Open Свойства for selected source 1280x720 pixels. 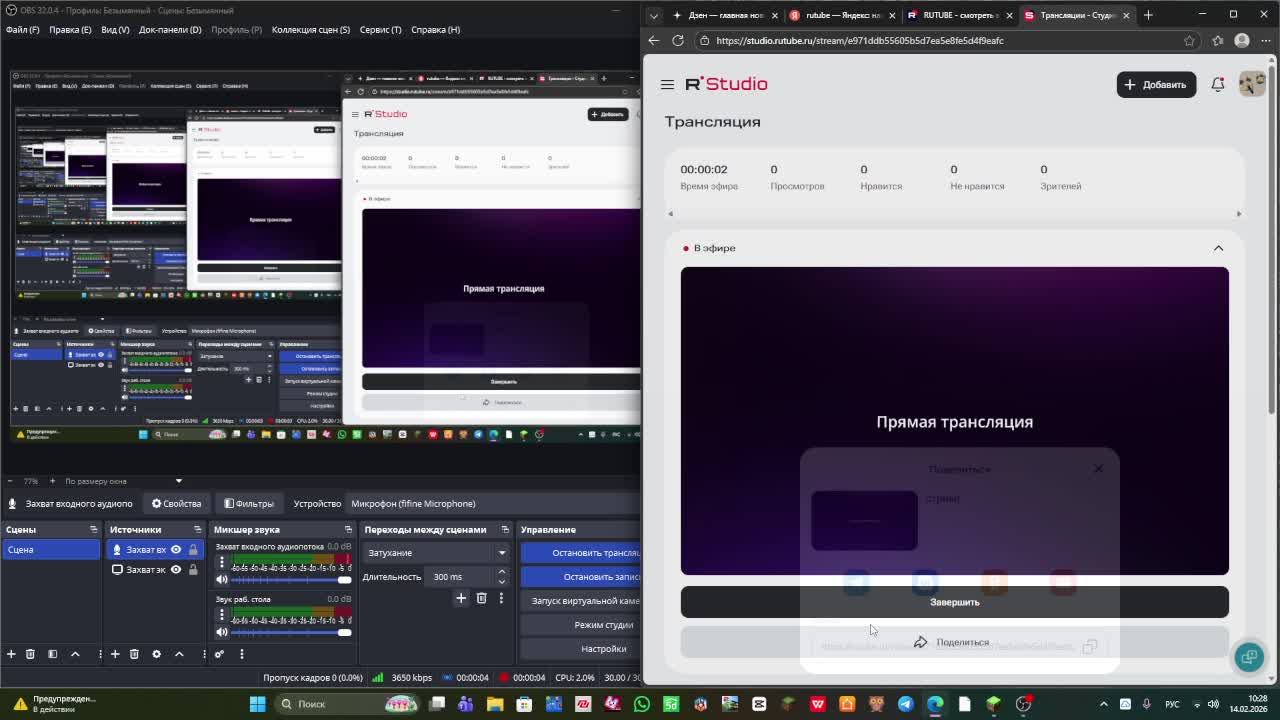(176, 504)
